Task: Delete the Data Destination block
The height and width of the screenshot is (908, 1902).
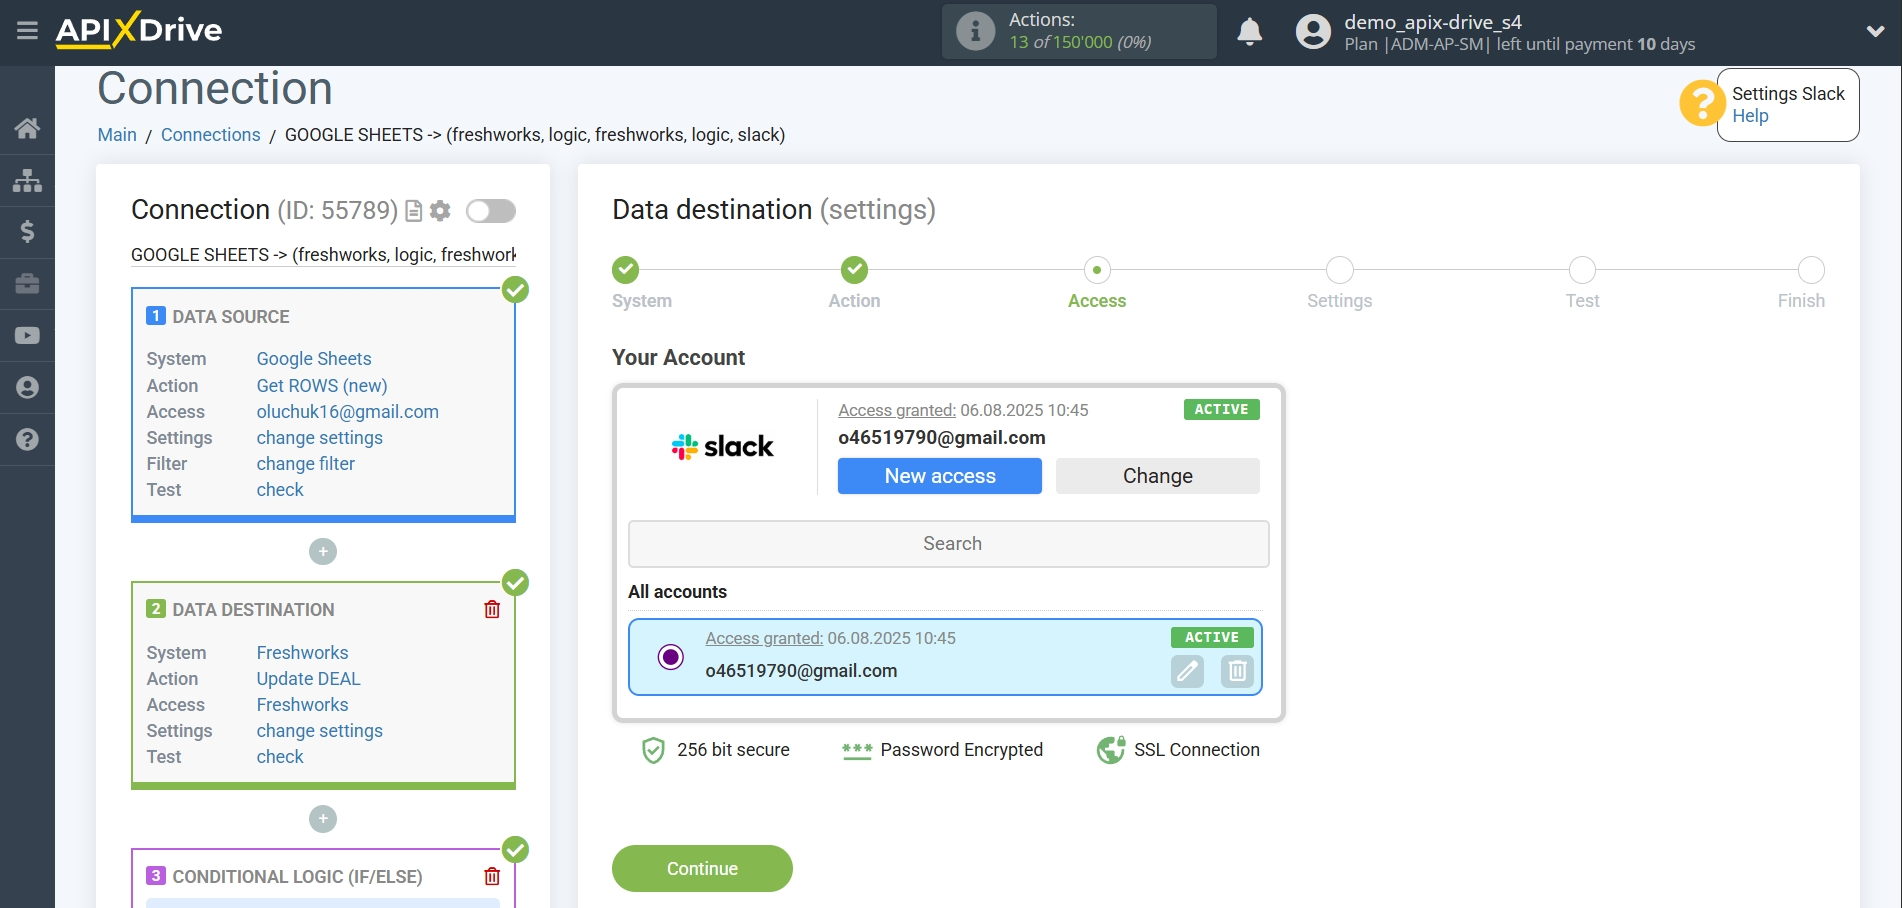Action: click(x=492, y=609)
